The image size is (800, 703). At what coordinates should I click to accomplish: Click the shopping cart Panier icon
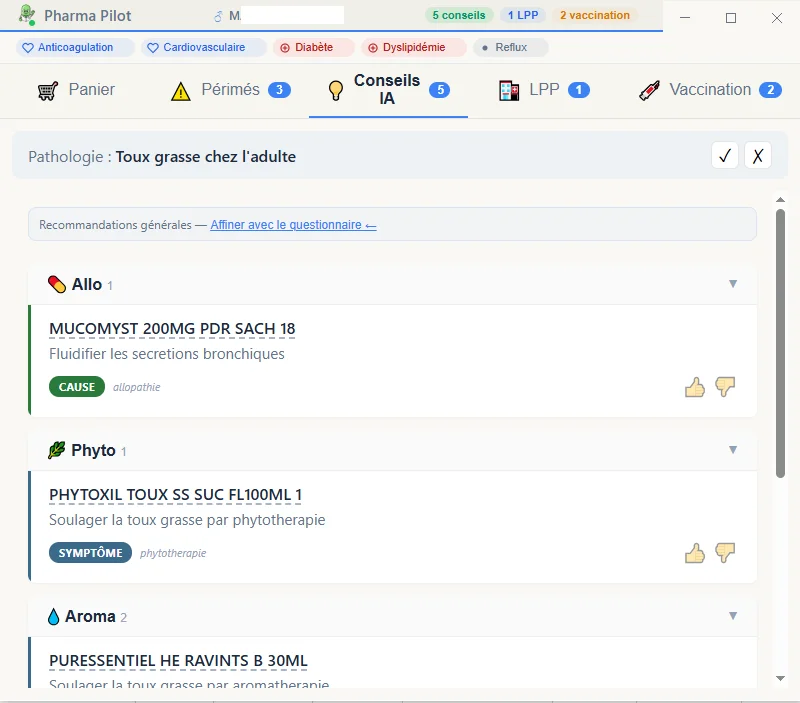[48, 91]
